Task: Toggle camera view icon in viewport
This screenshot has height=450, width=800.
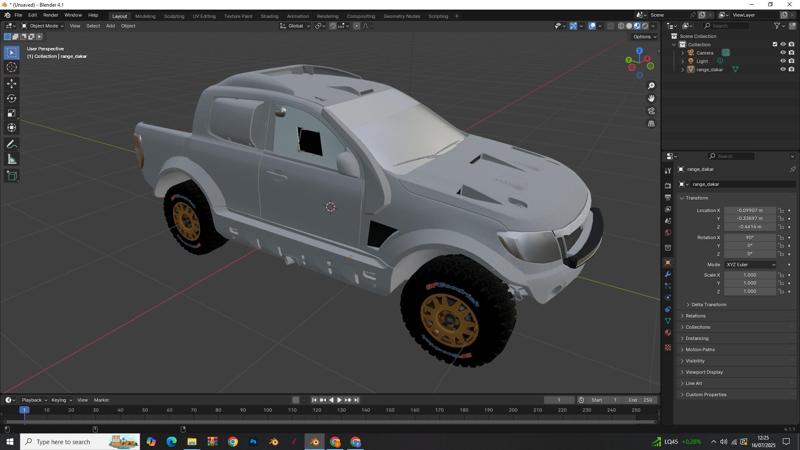Action: coord(651,111)
